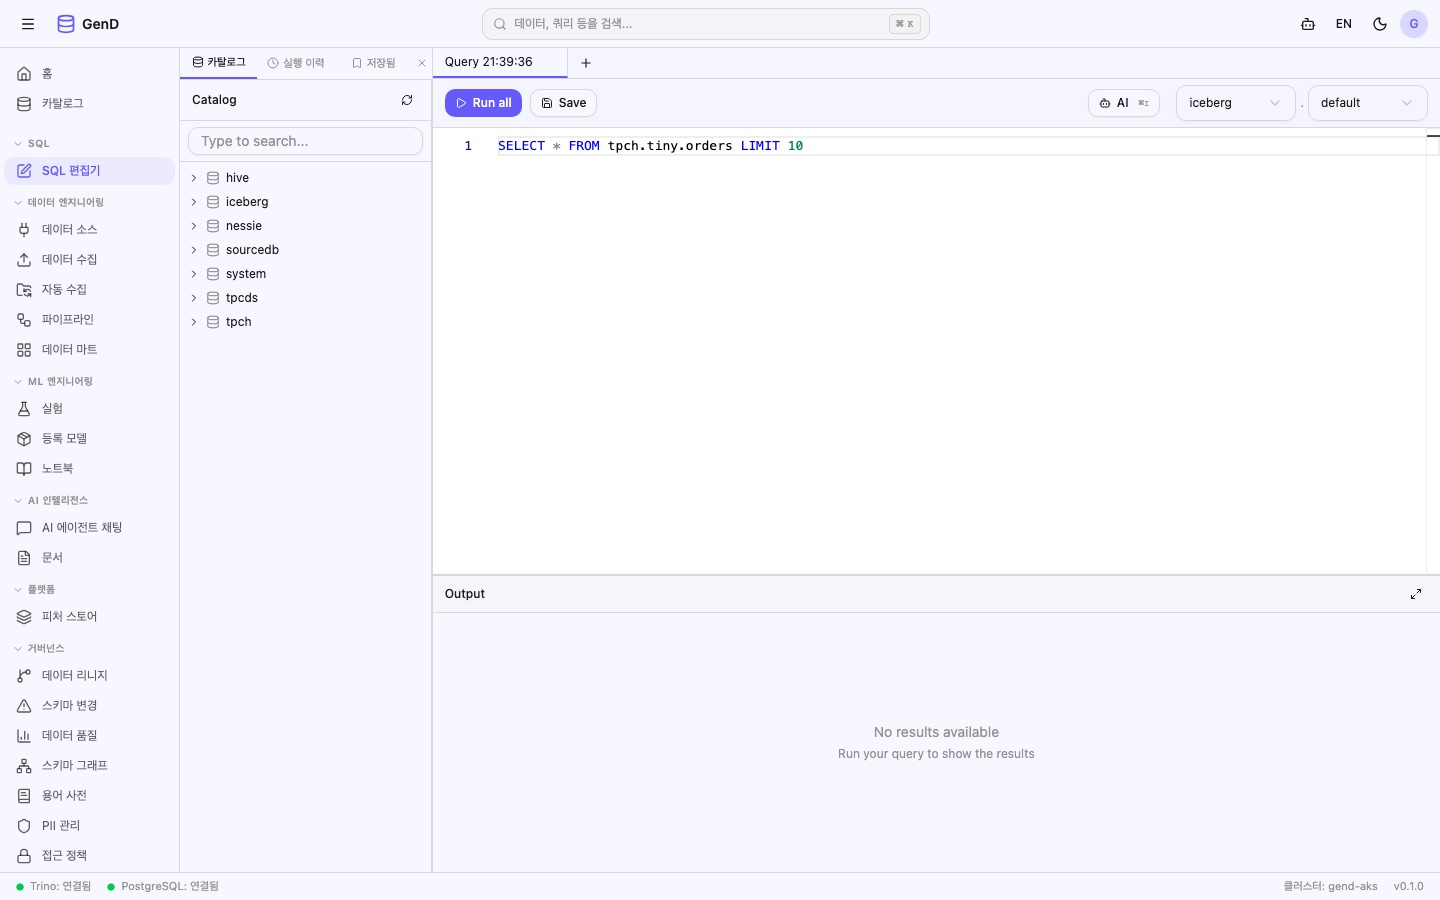This screenshot has width=1440, height=900.
Task: Open 자동 수집 page
Action: [x=90, y=290]
